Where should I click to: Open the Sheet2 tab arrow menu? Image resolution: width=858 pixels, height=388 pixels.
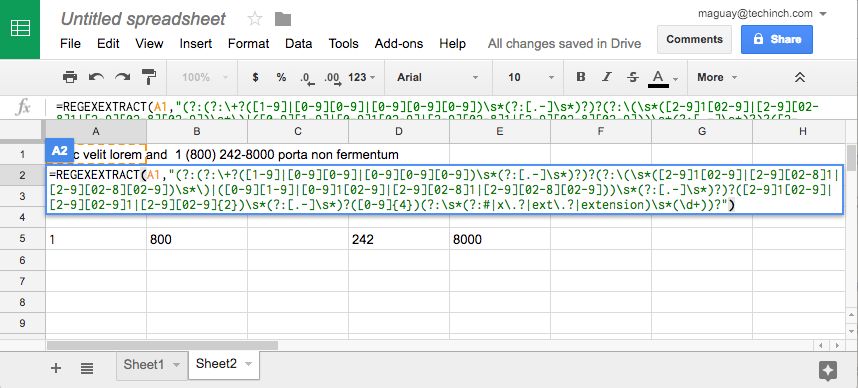[248, 364]
